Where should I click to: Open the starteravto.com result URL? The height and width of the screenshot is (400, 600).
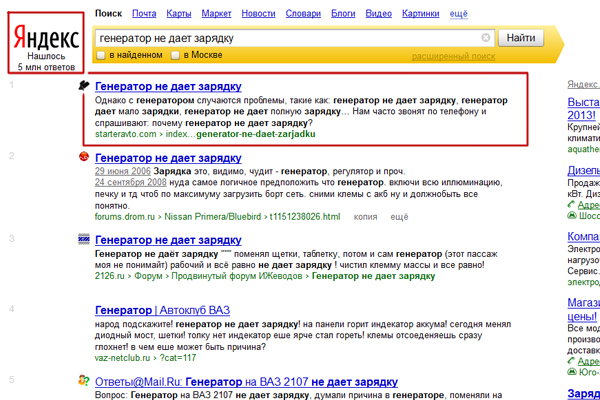205,134
